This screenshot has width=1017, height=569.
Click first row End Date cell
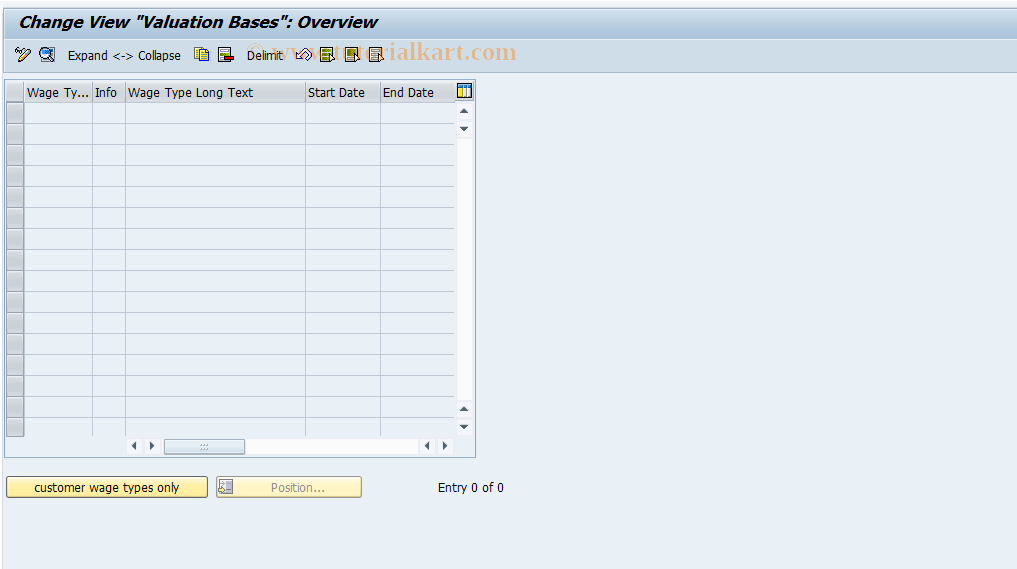point(417,113)
